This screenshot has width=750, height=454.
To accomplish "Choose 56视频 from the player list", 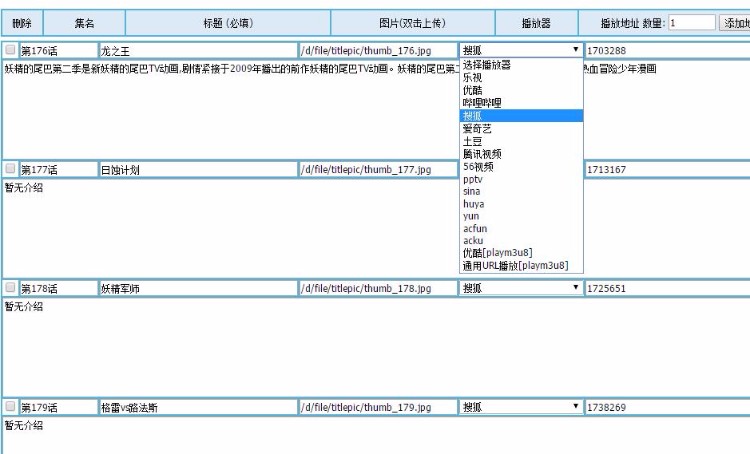I will [521, 166].
